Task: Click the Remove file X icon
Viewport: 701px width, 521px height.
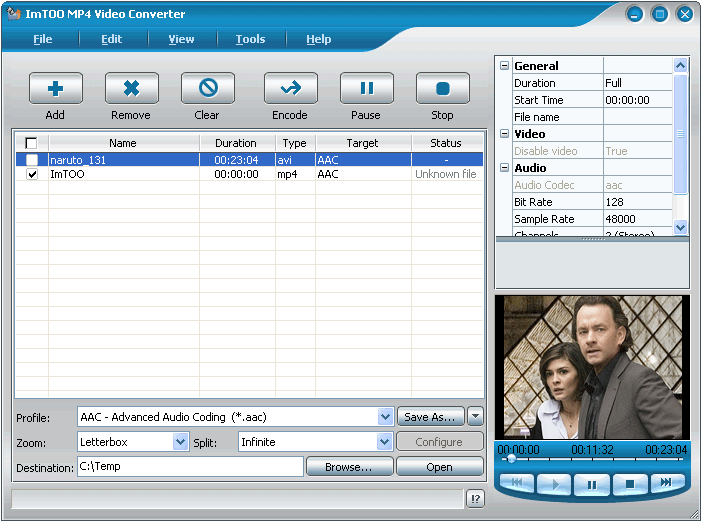Action: tap(131, 89)
